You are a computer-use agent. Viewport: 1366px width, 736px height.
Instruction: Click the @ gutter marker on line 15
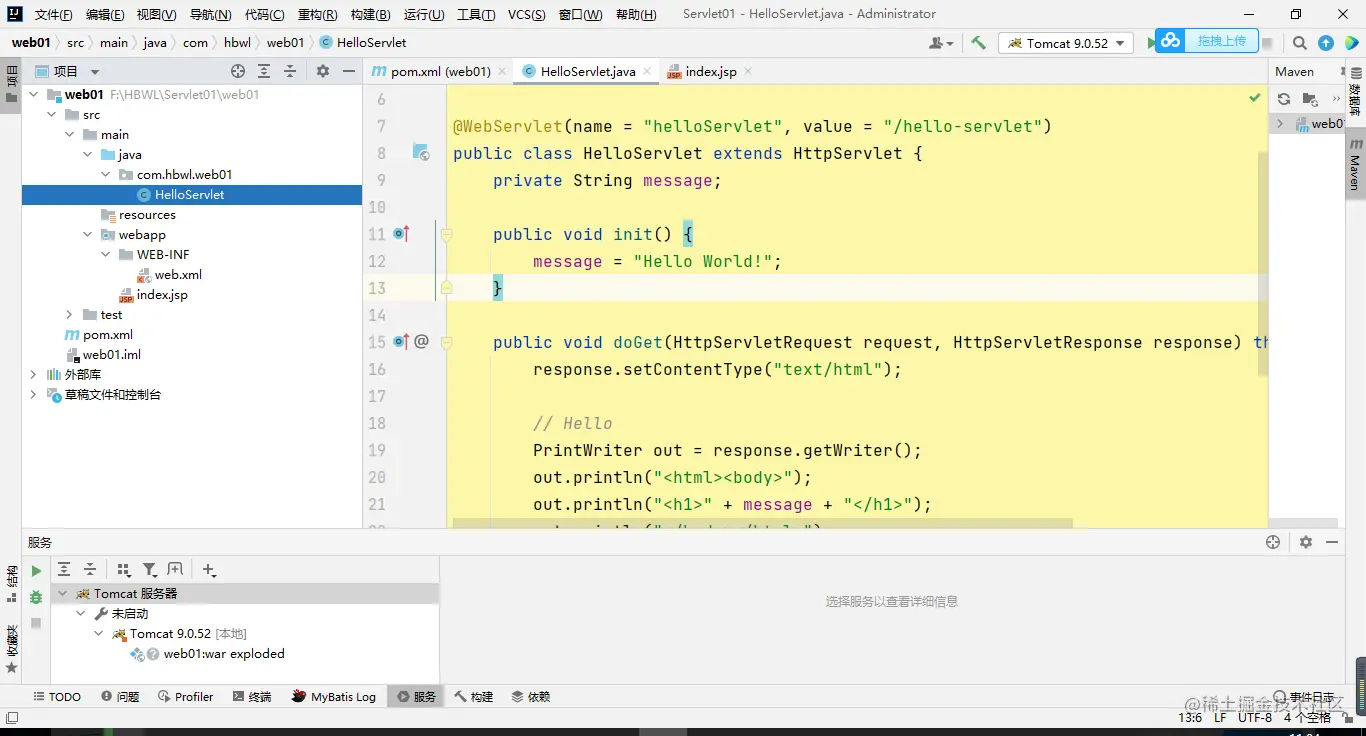tap(421, 342)
